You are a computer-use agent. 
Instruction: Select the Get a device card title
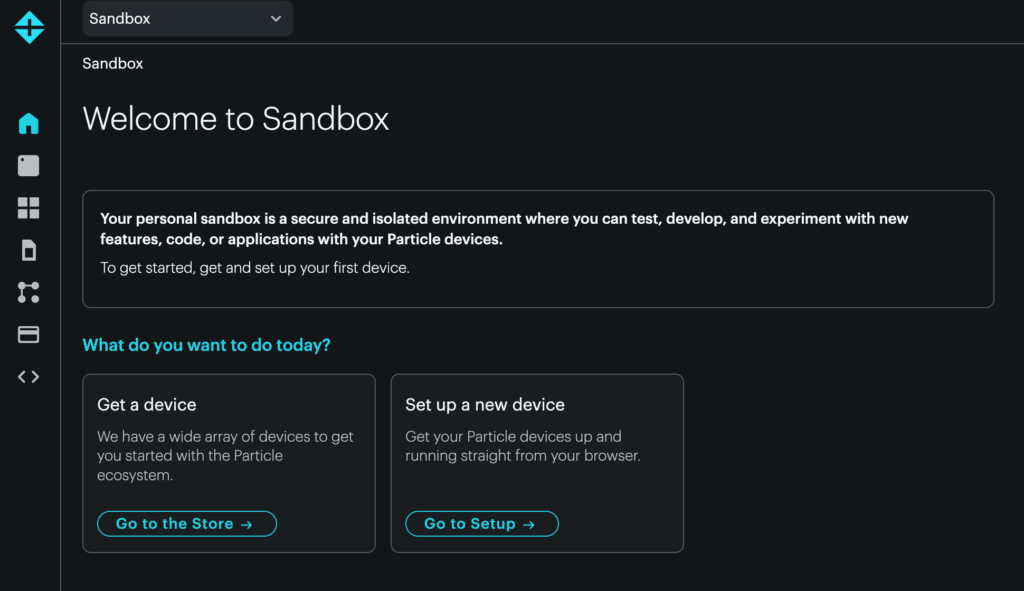pyautogui.click(x=147, y=405)
